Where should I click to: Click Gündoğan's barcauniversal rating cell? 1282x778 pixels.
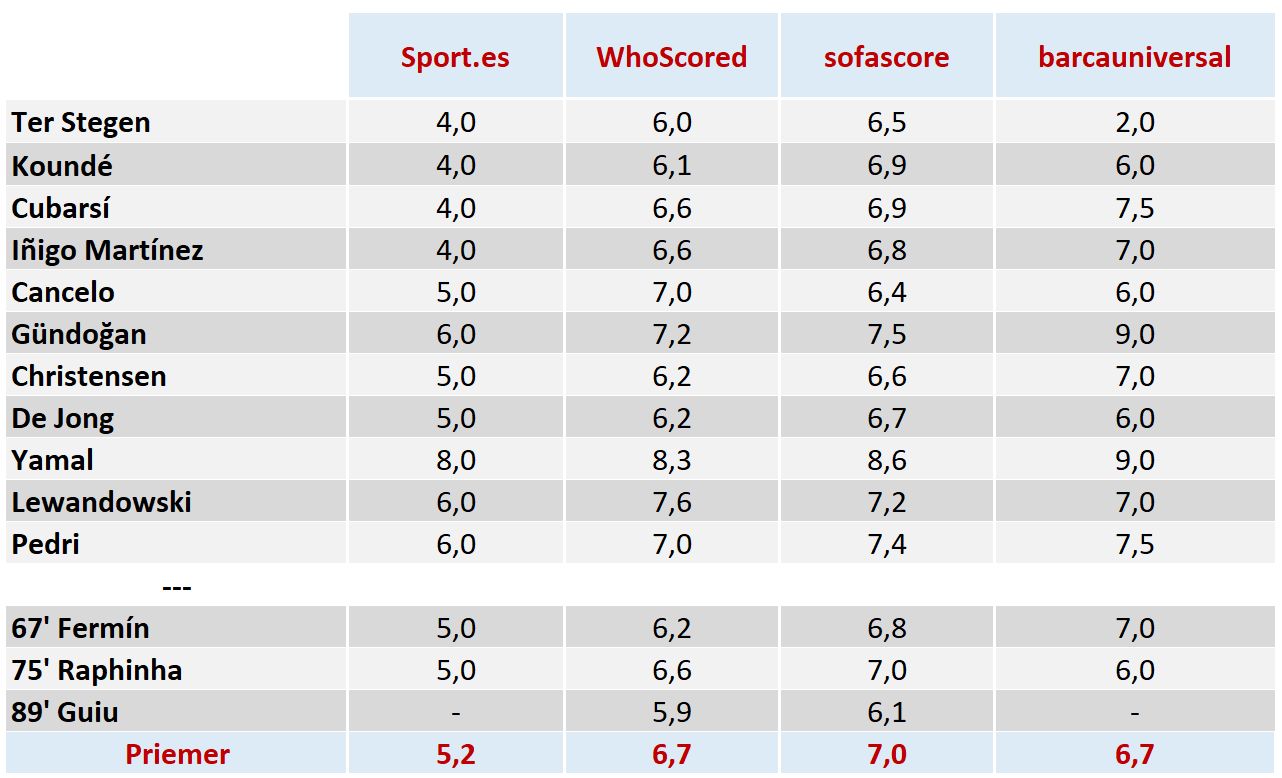pyautogui.click(x=1134, y=334)
